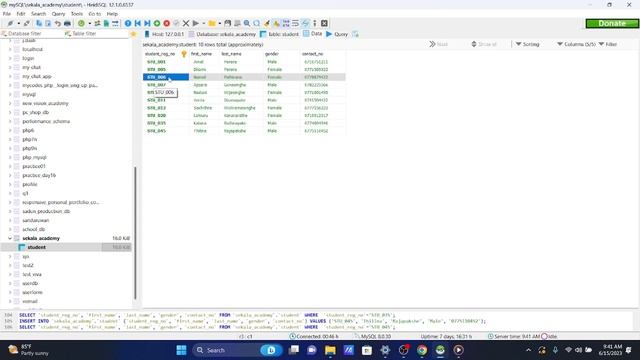Click the green Refresh icon
Viewport: 640px width, 360px height.
click(x=81, y=23)
